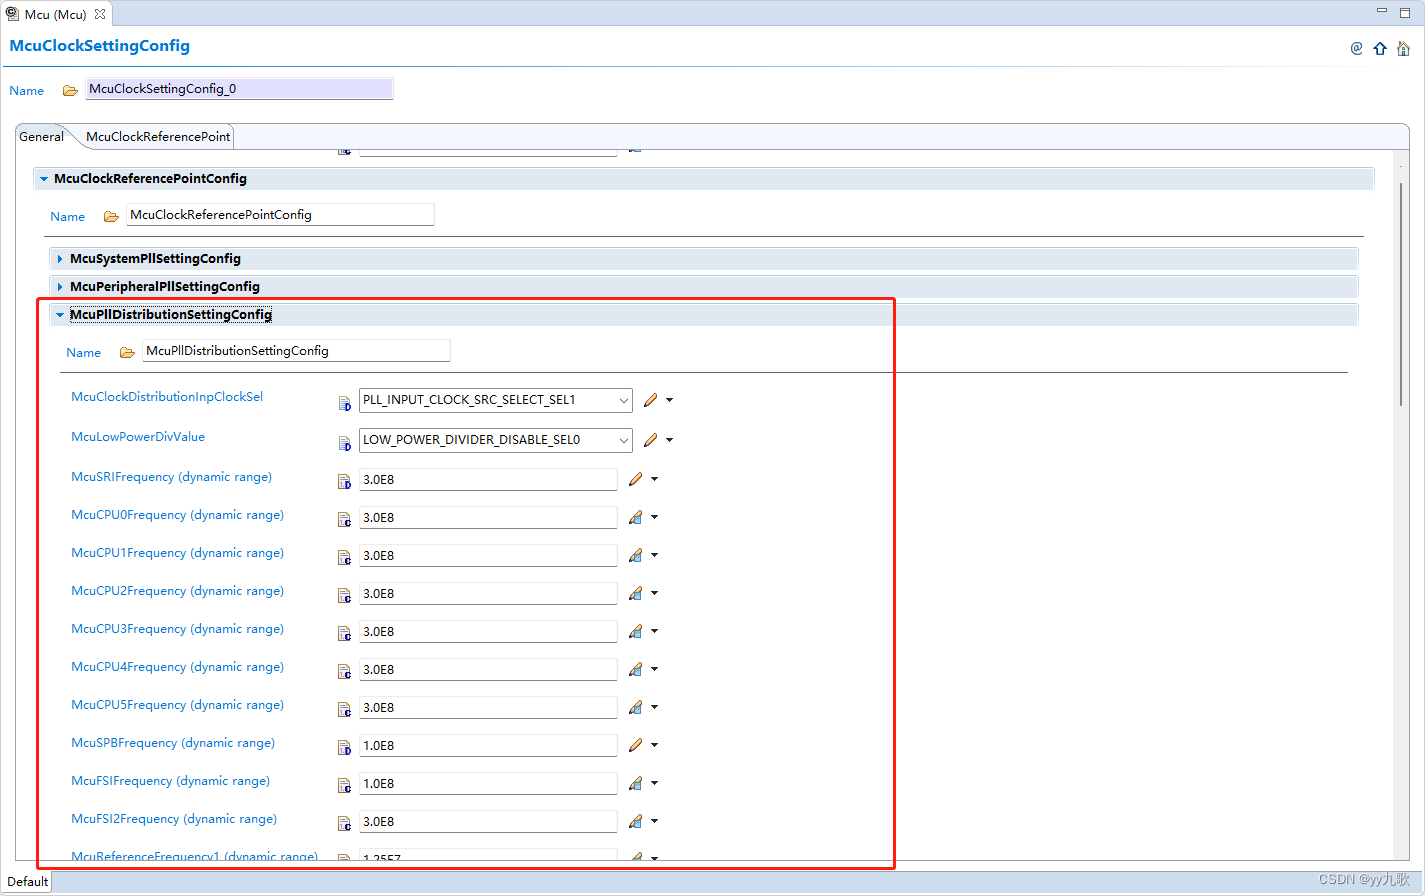Screen dimensions: 1425x896
Task: Click the McuSRIFrequency (dynamic range) label link
Action: 171,477
